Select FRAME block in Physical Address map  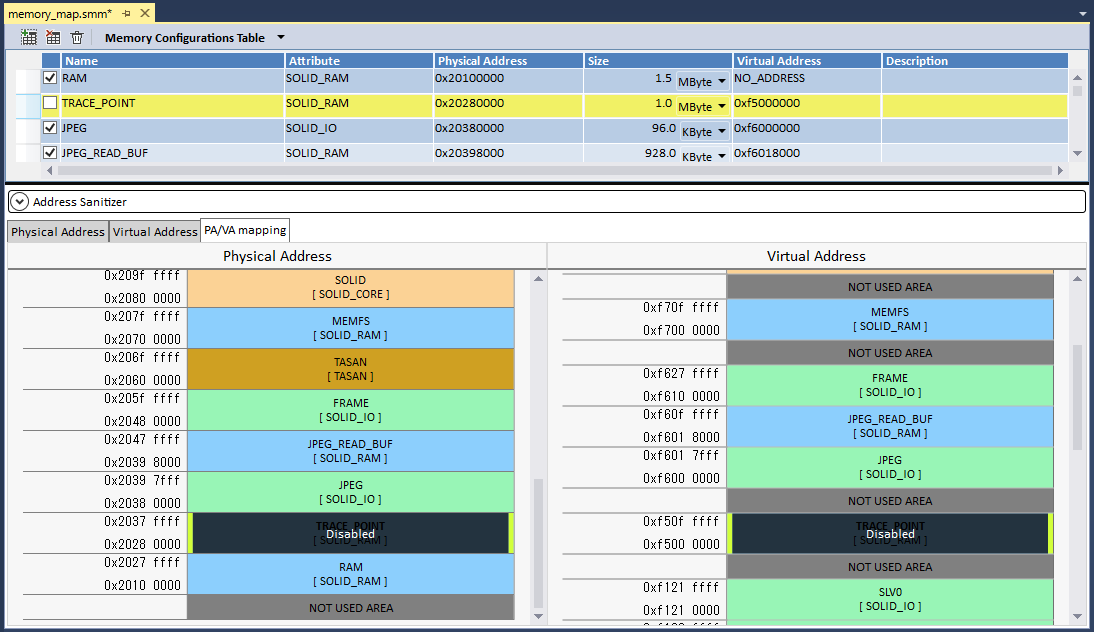pyautogui.click(x=351, y=410)
